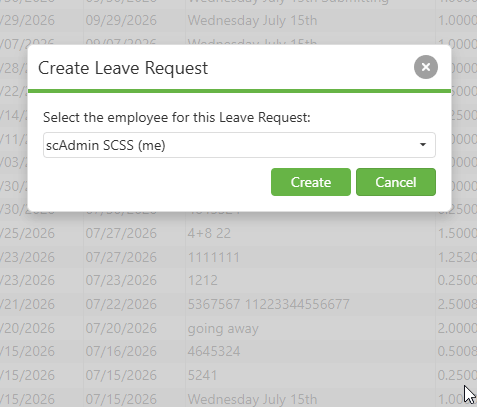The image size is (477, 407).
Task: Click the 07/20/2026 end date cell
Action: 121,328
